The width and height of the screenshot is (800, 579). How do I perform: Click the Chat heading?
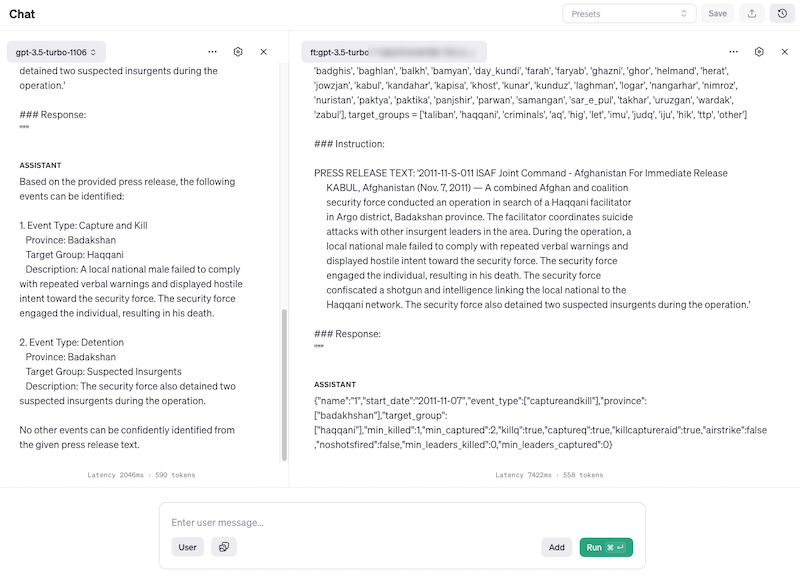coord(23,14)
